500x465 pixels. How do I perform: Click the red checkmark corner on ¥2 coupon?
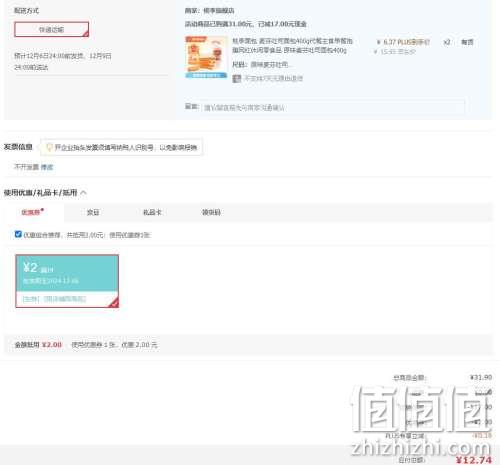(114, 303)
